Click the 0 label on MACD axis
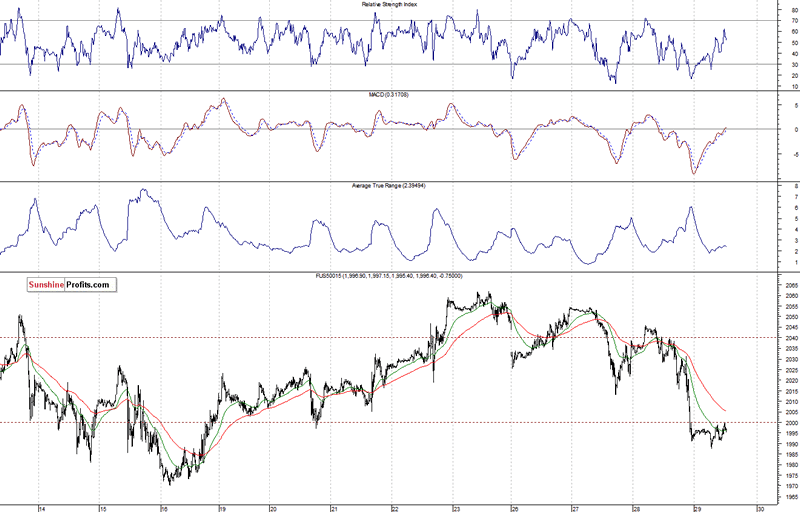800x512 pixels. (x=796, y=130)
